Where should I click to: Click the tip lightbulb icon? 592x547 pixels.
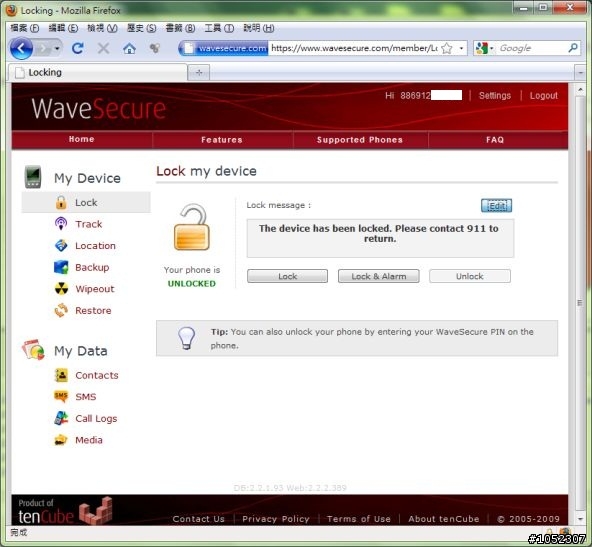tap(187, 337)
